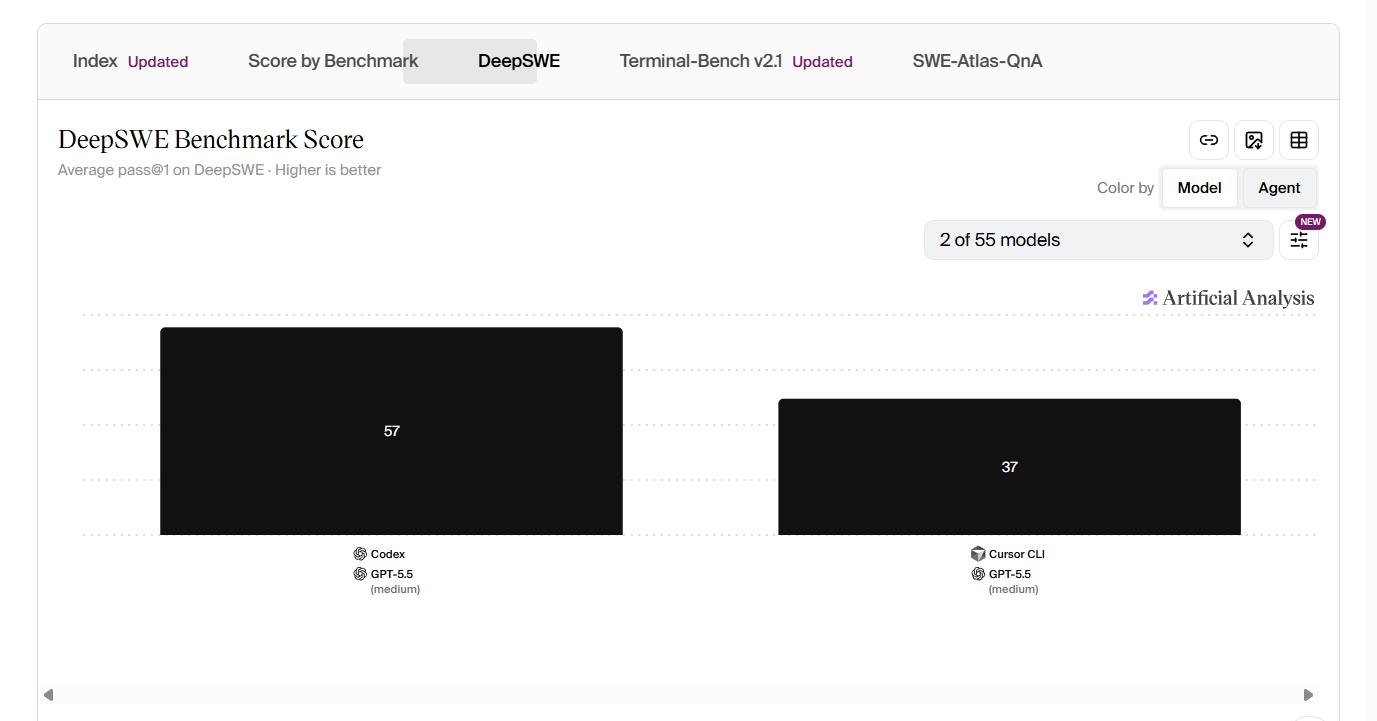This screenshot has width=1377, height=721.
Task: Click the OpenAI logo beside GPT-5.5 under Codex
Action: 360,574
